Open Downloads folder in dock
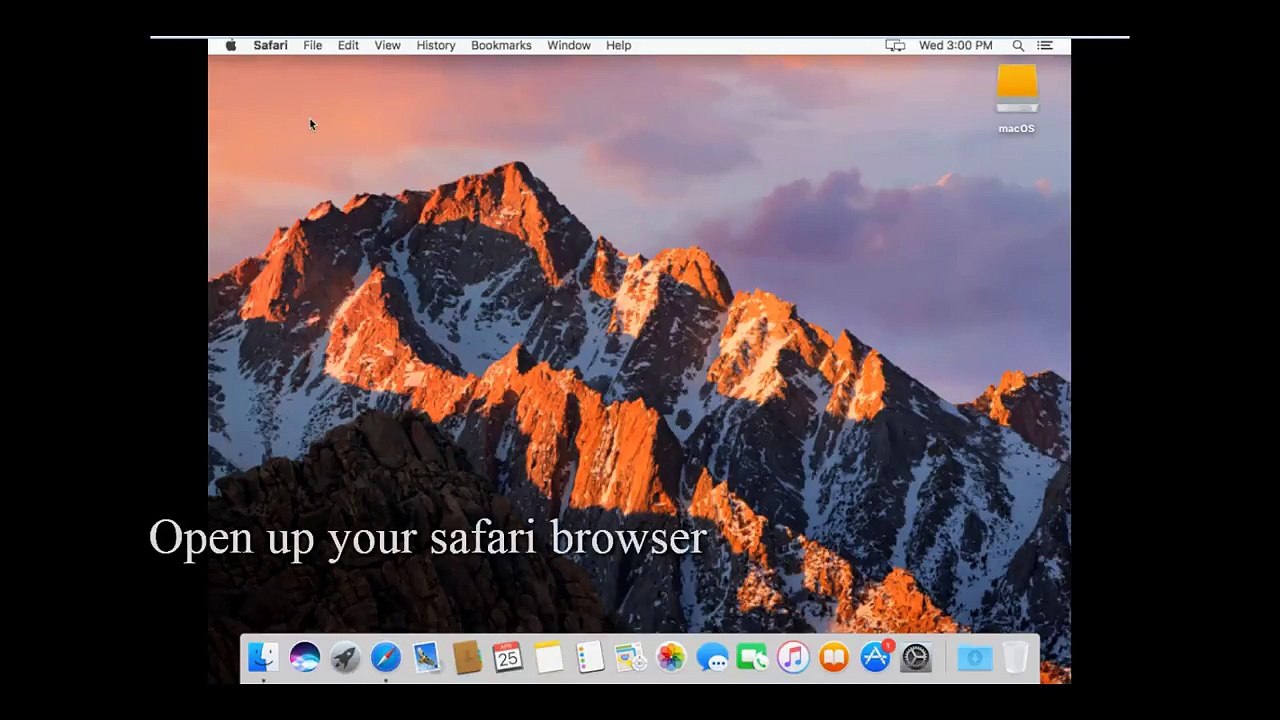 975,657
